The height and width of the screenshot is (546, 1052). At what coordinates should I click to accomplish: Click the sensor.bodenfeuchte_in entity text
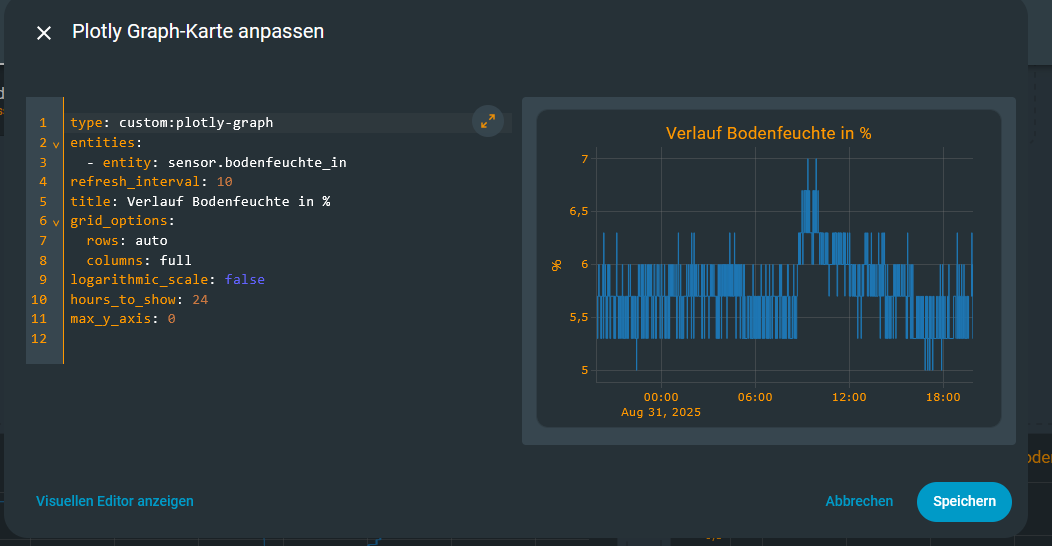tap(257, 162)
